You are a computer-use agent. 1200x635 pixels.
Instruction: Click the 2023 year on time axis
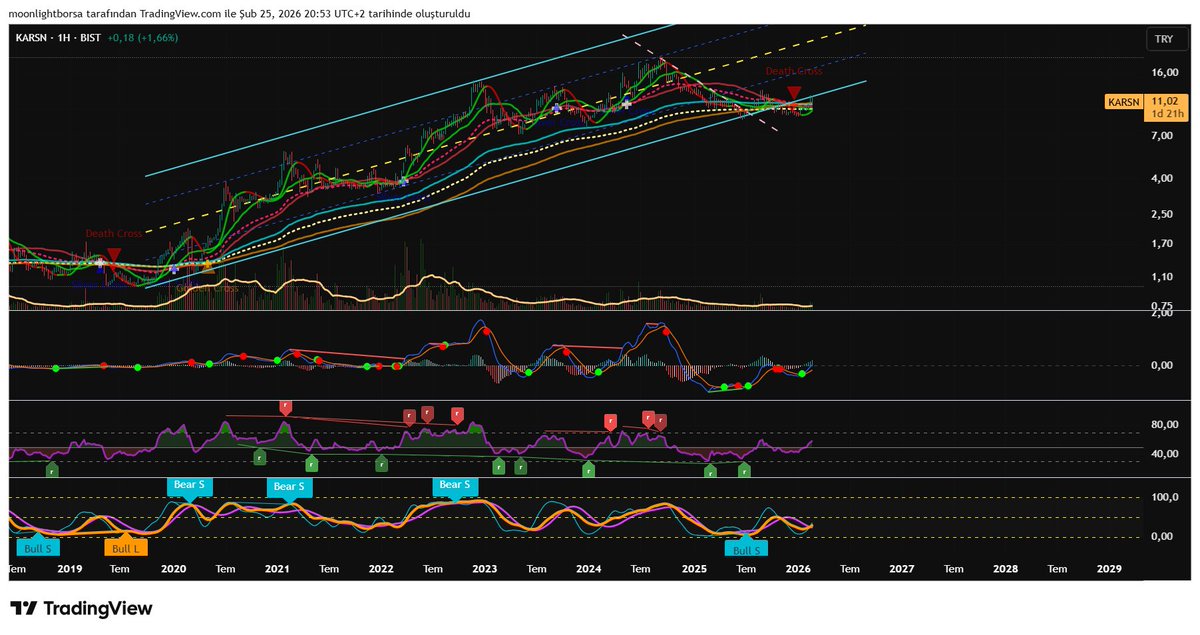485,568
